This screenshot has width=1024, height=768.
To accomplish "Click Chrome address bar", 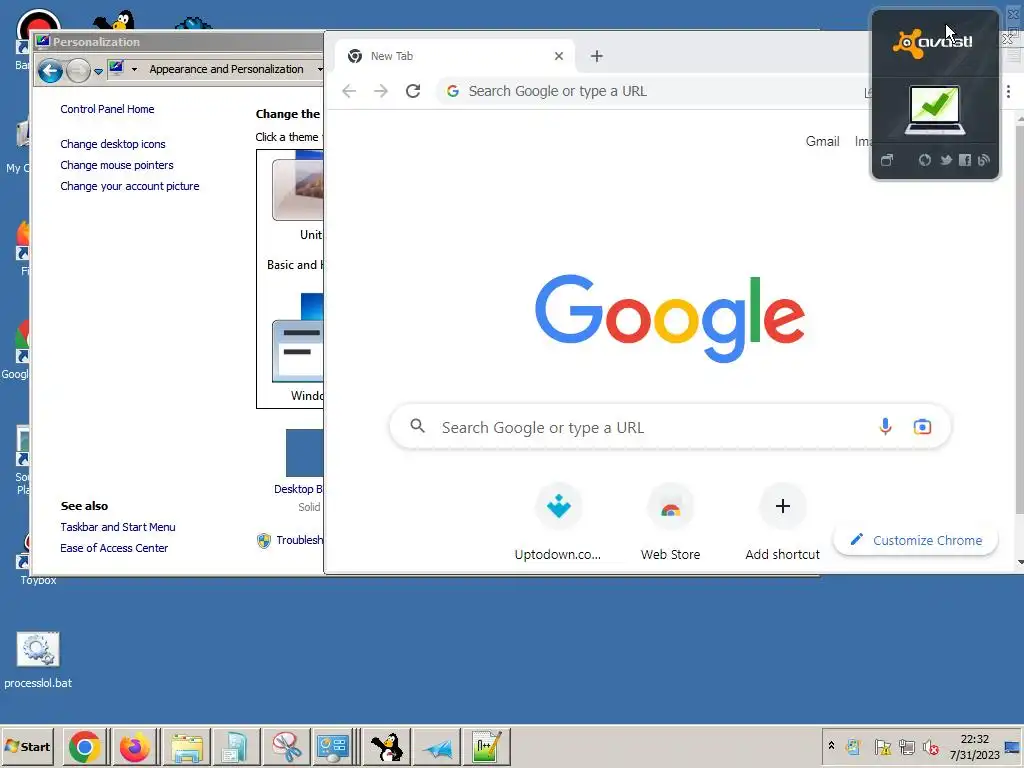I will [653, 91].
